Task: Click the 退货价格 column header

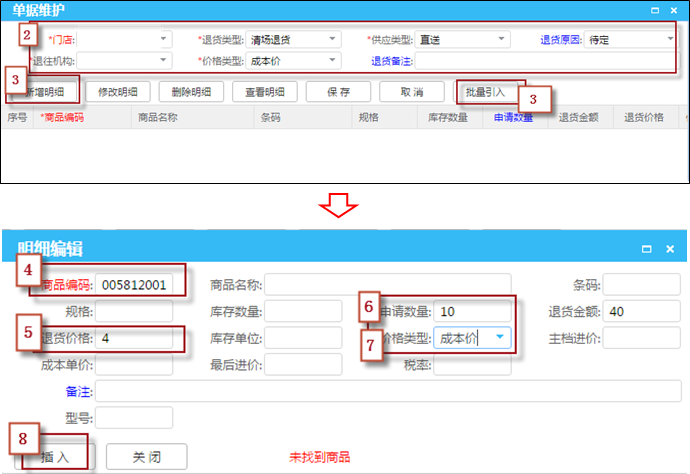Action: pyautogui.click(x=644, y=118)
